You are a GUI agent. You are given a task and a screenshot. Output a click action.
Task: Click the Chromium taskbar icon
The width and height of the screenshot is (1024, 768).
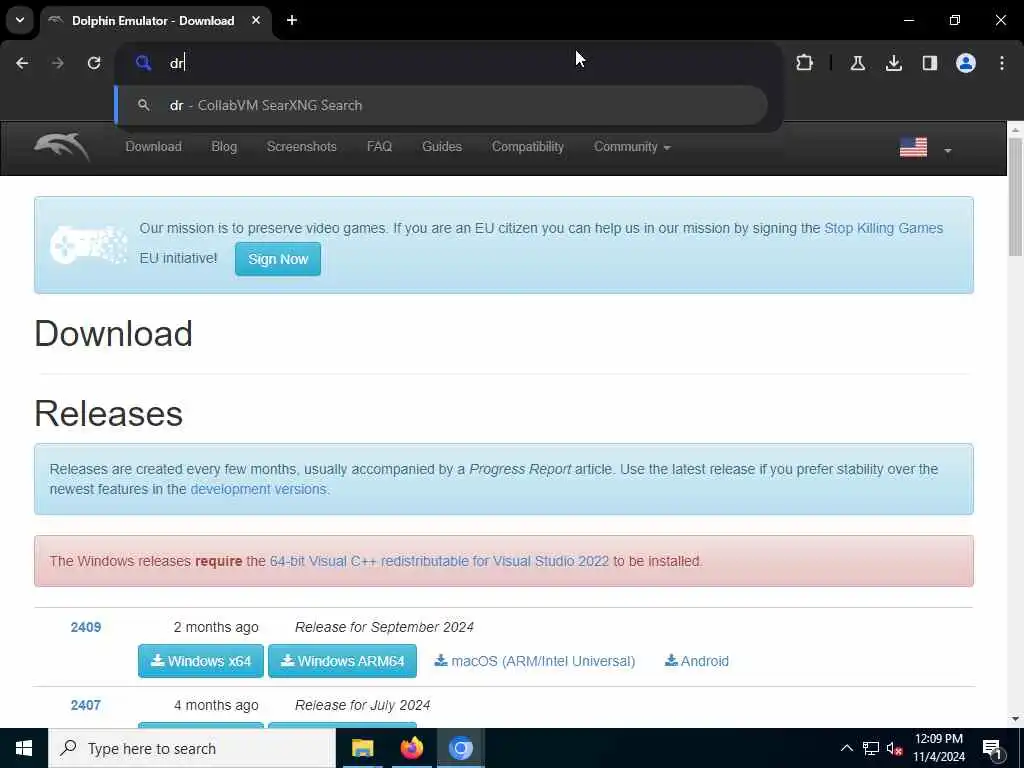[460, 748]
